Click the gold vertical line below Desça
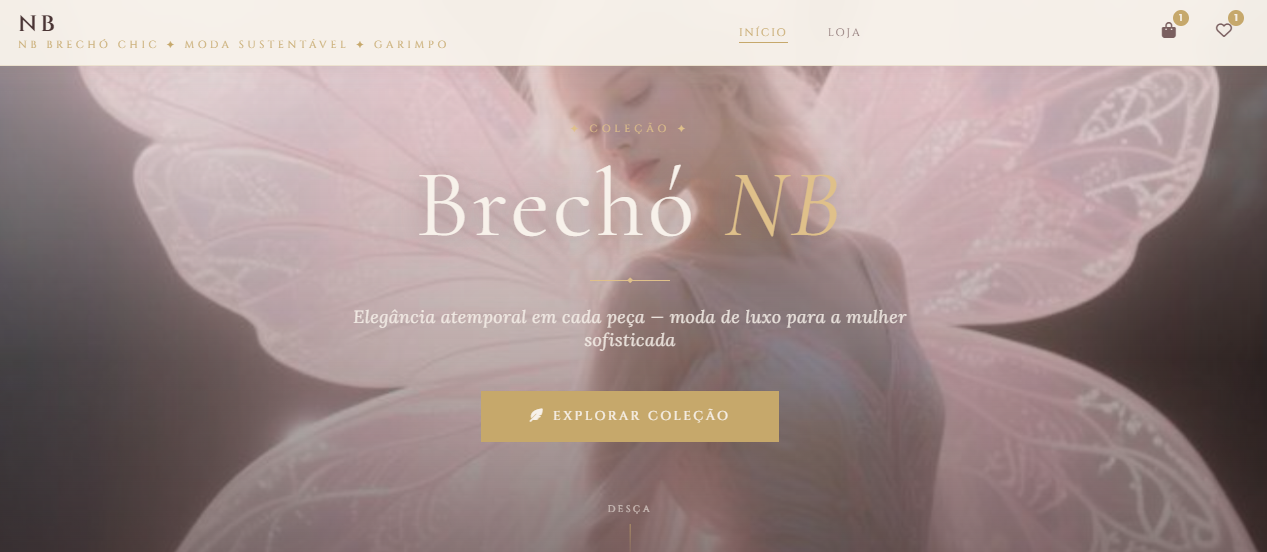Viewport: 1267px width, 552px height. tap(630, 537)
